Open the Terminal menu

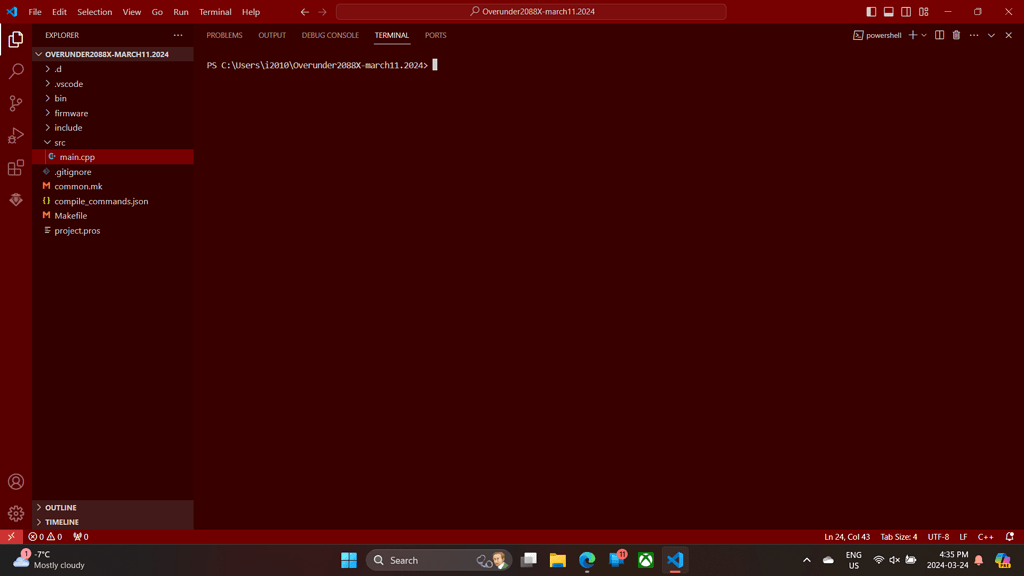[215, 11]
